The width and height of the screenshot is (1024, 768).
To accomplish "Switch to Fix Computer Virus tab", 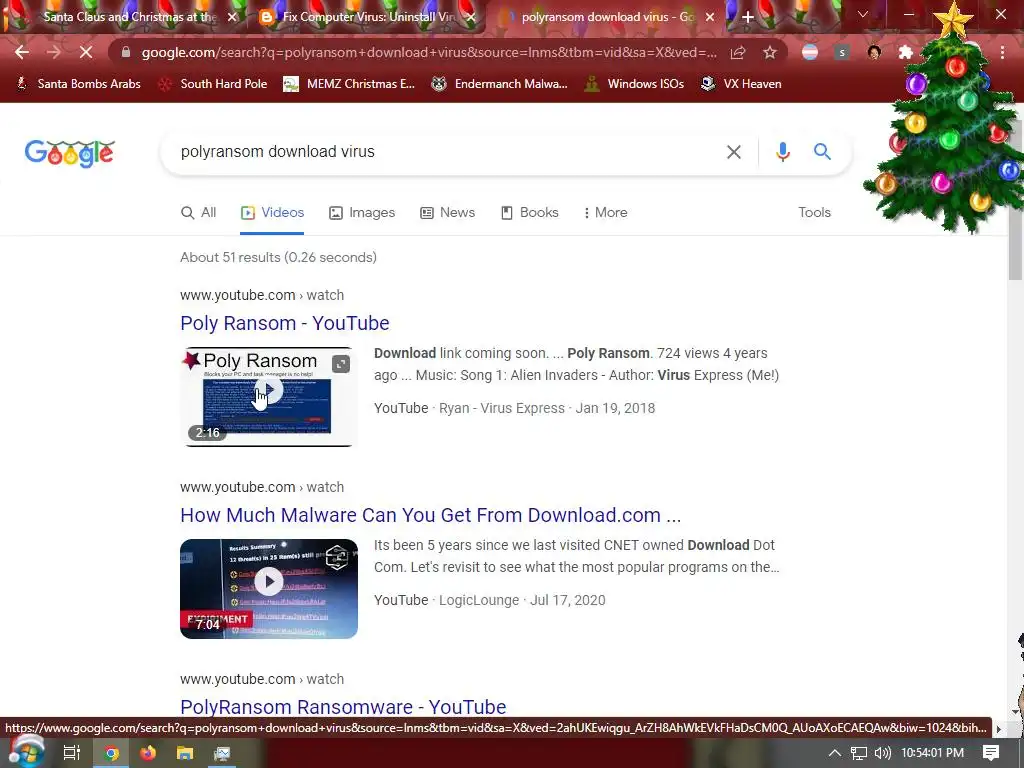I will click(366, 17).
